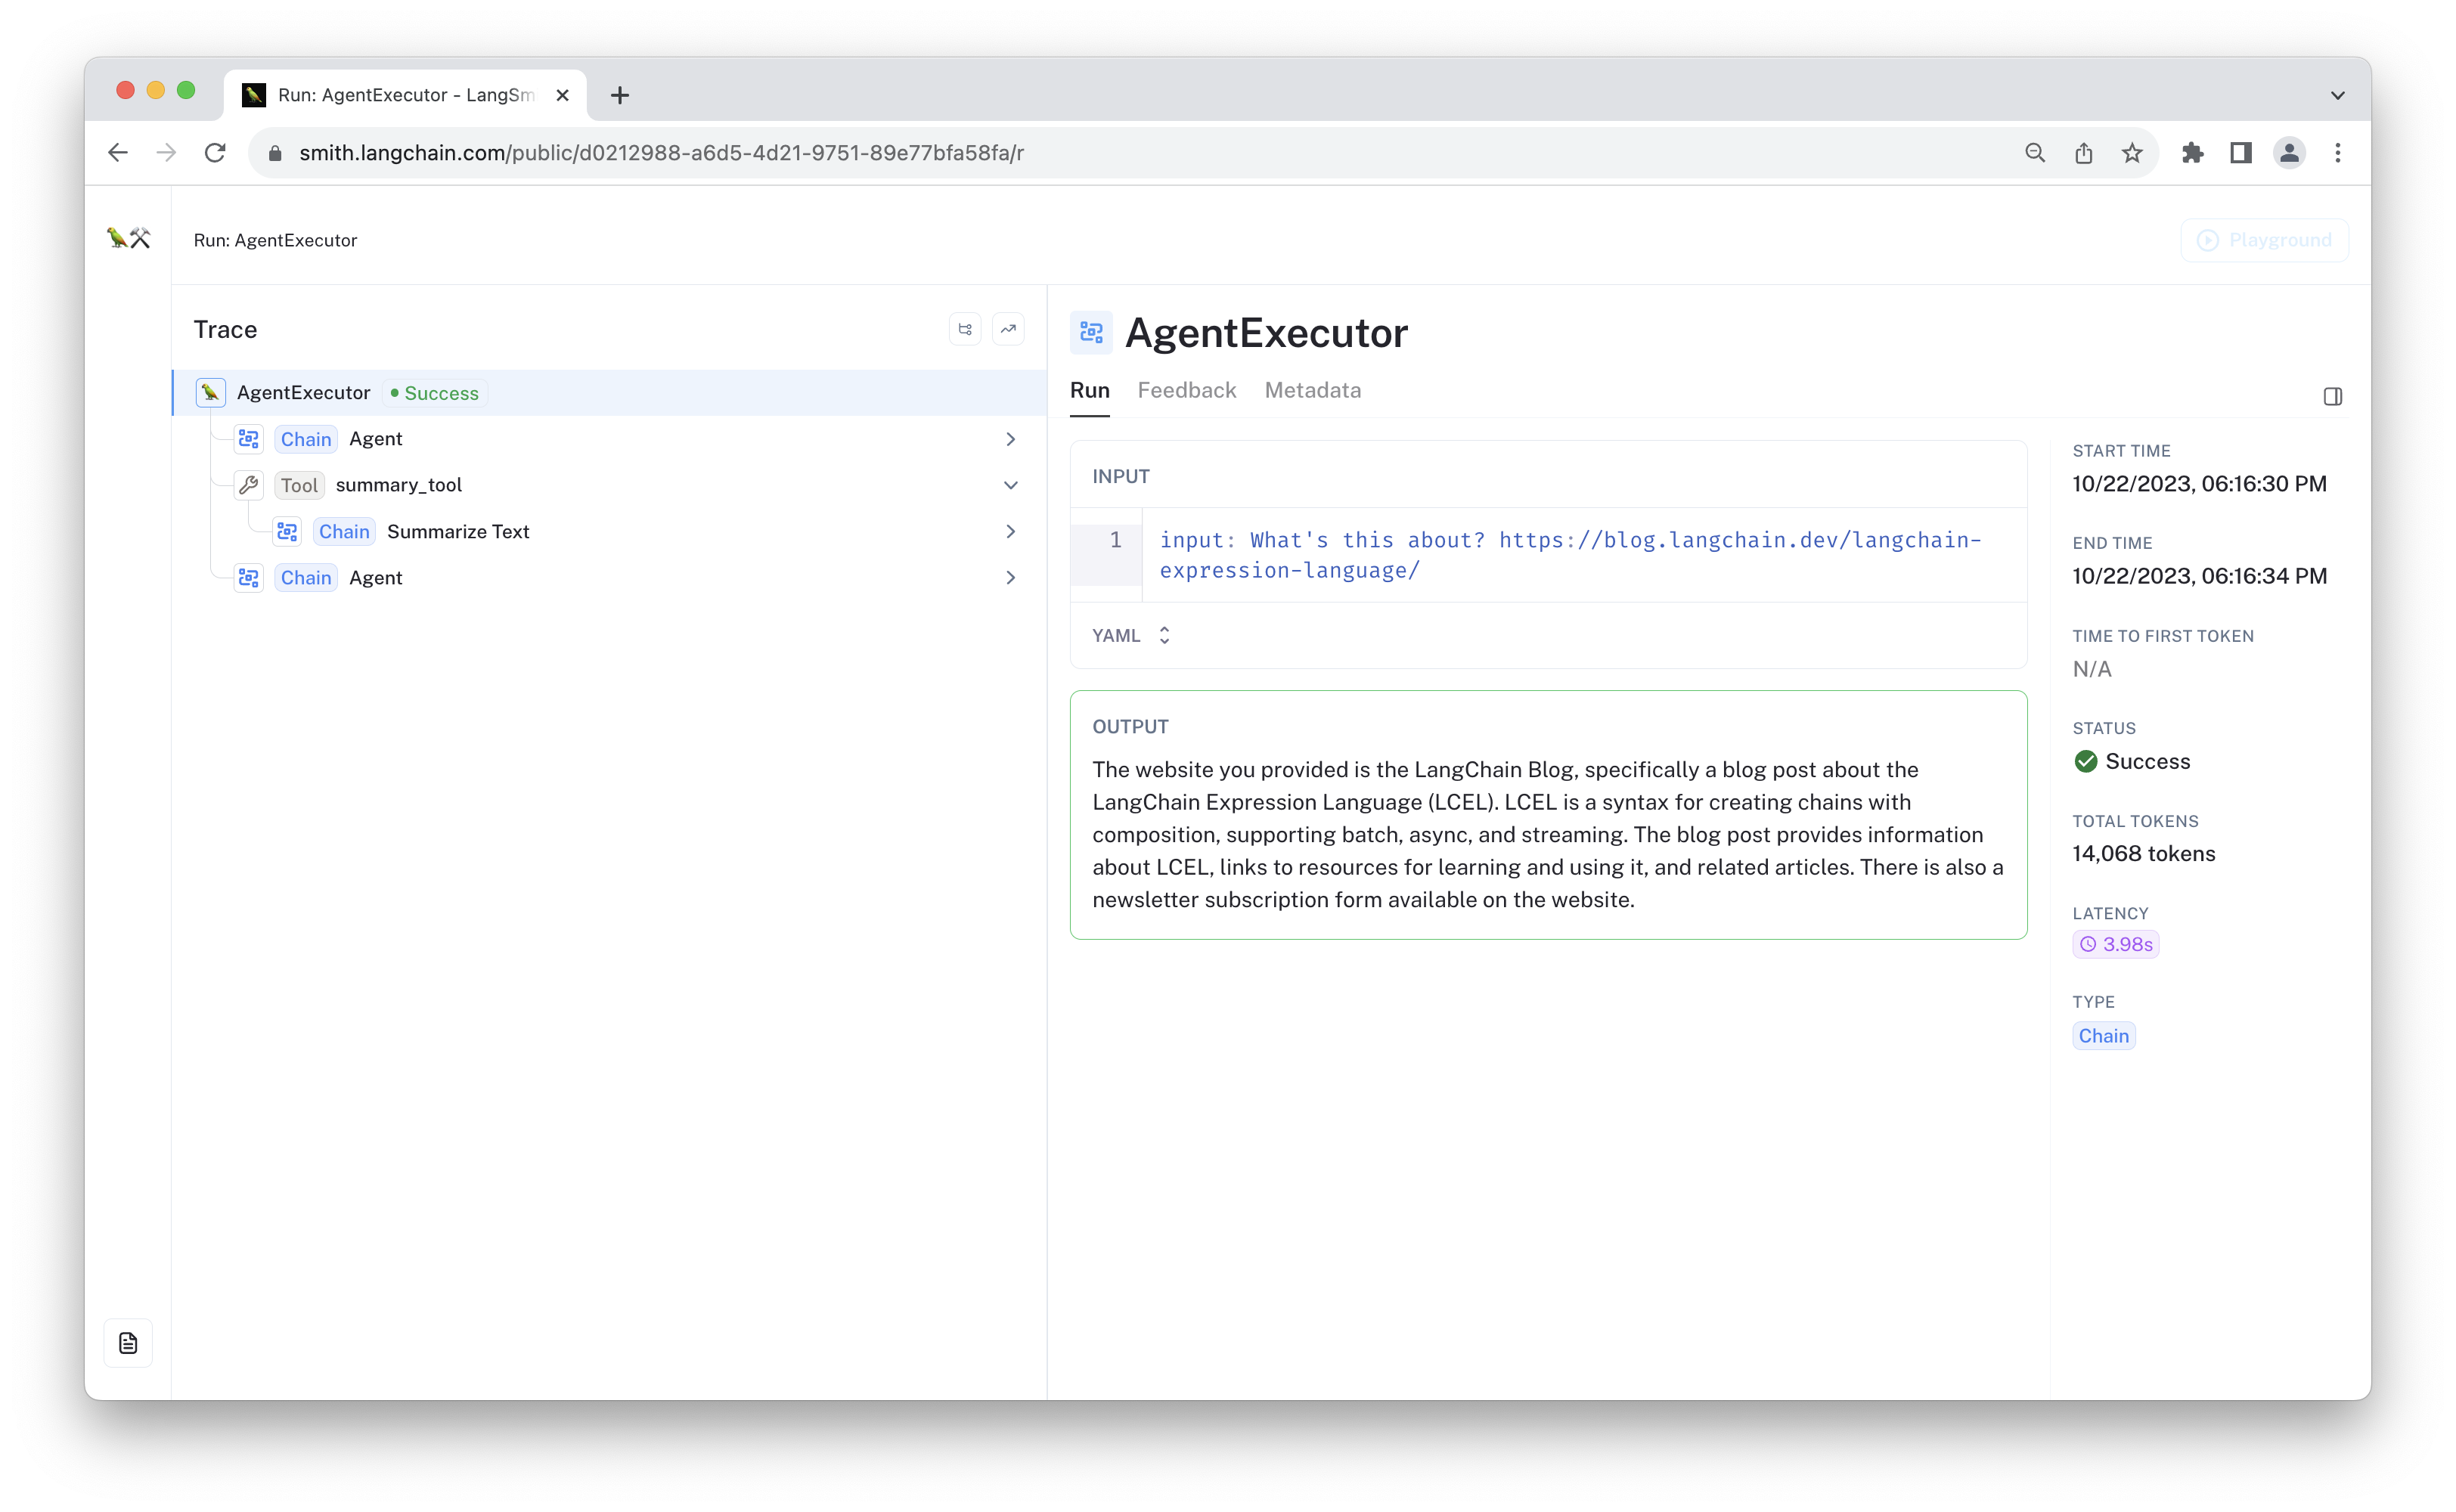Screen dimensions: 2456x1512
Task: Open the YAML format dropdown
Action: click(x=1132, y=635)
